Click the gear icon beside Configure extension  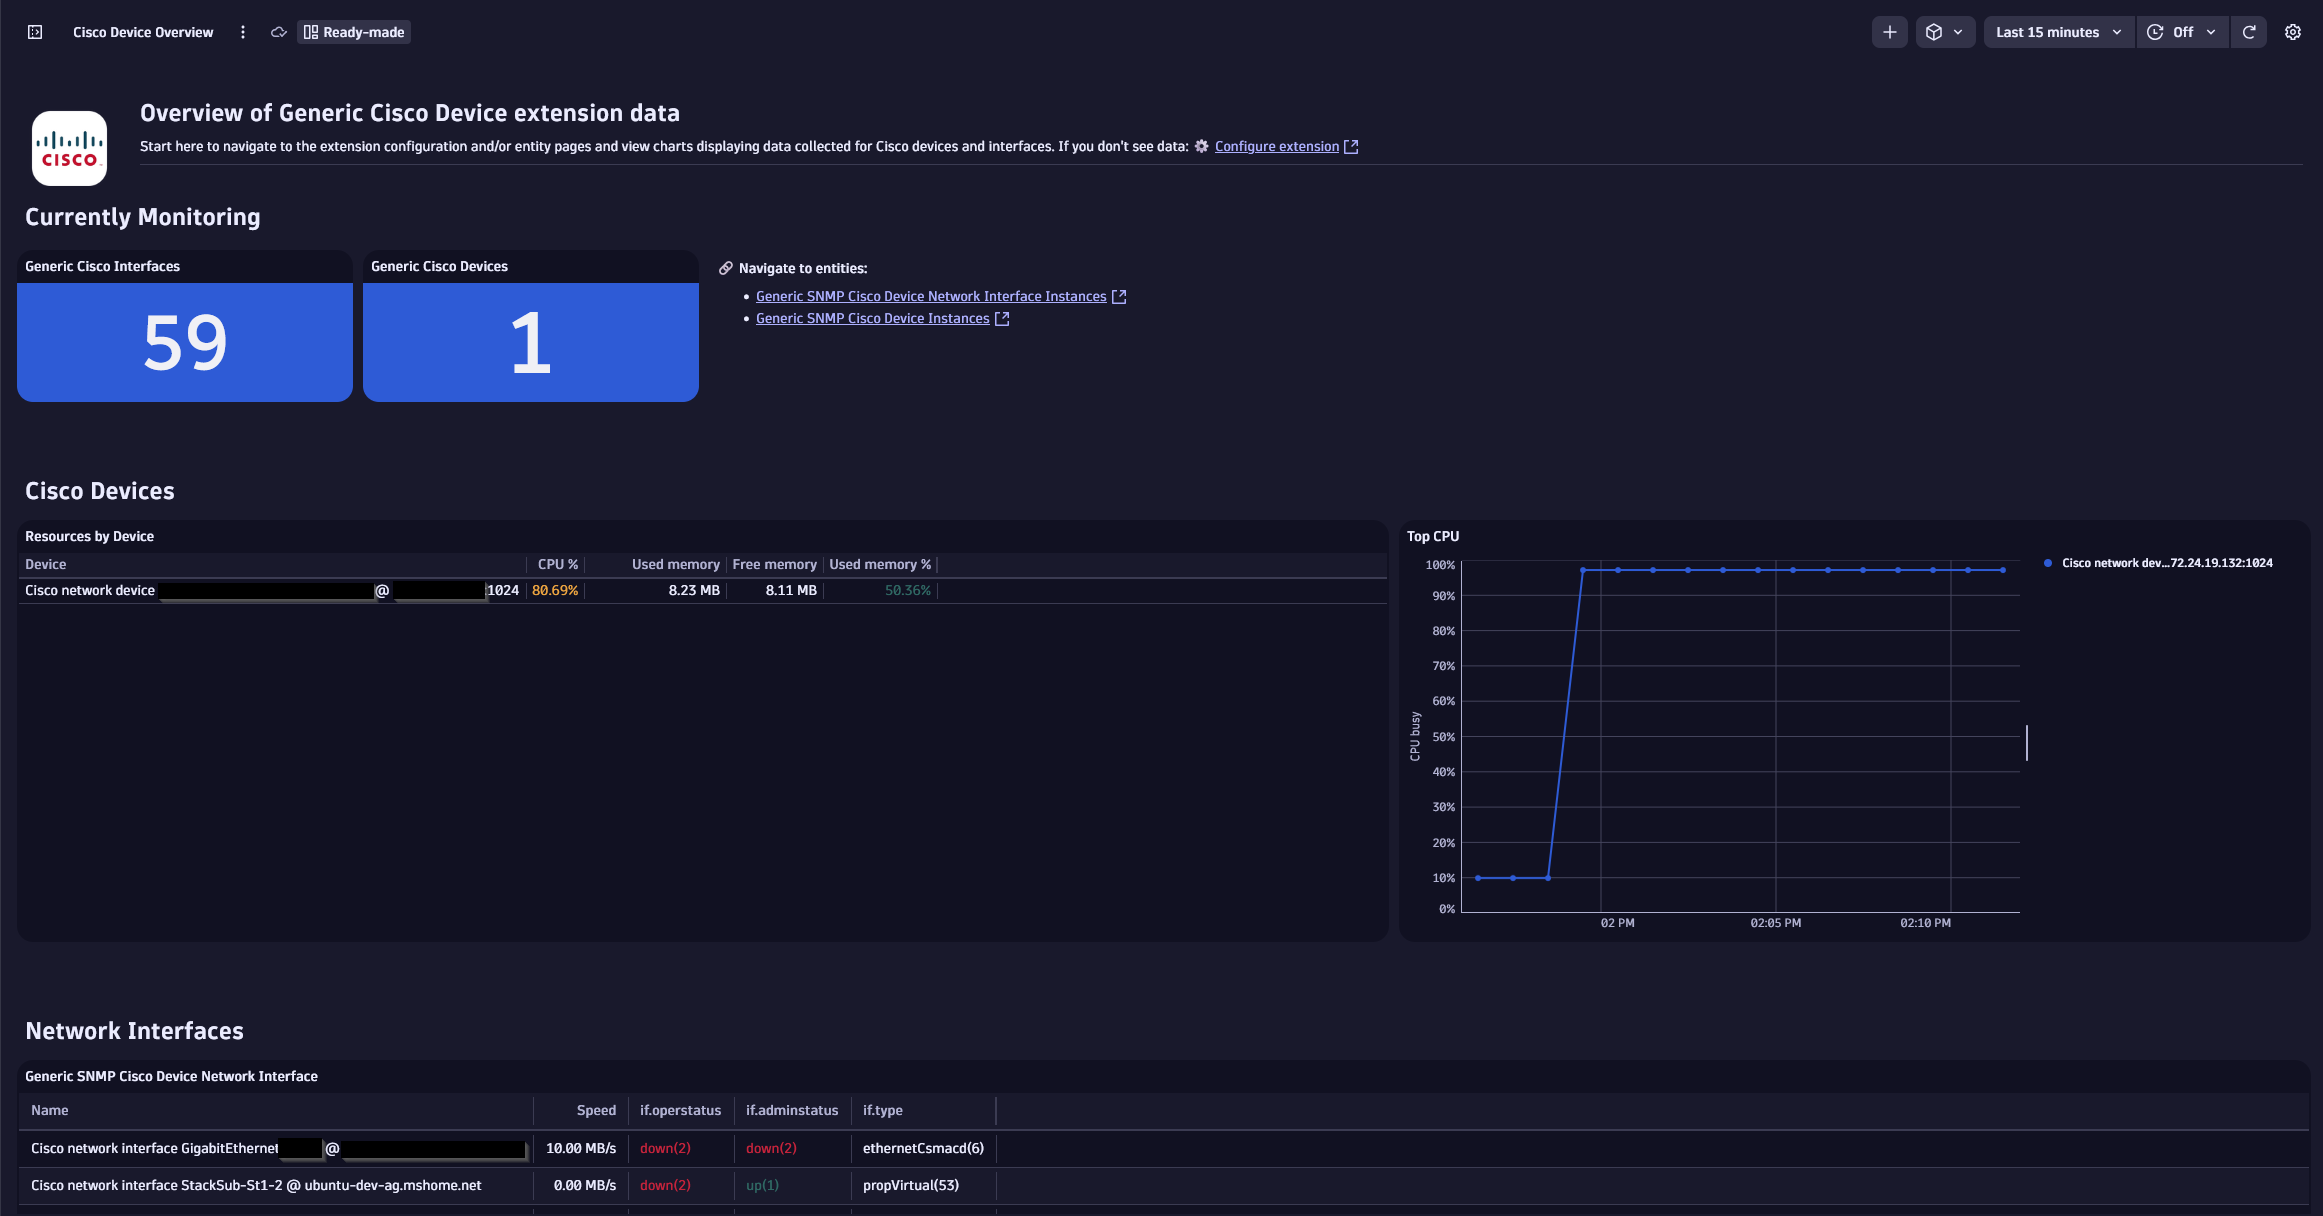1202,146
